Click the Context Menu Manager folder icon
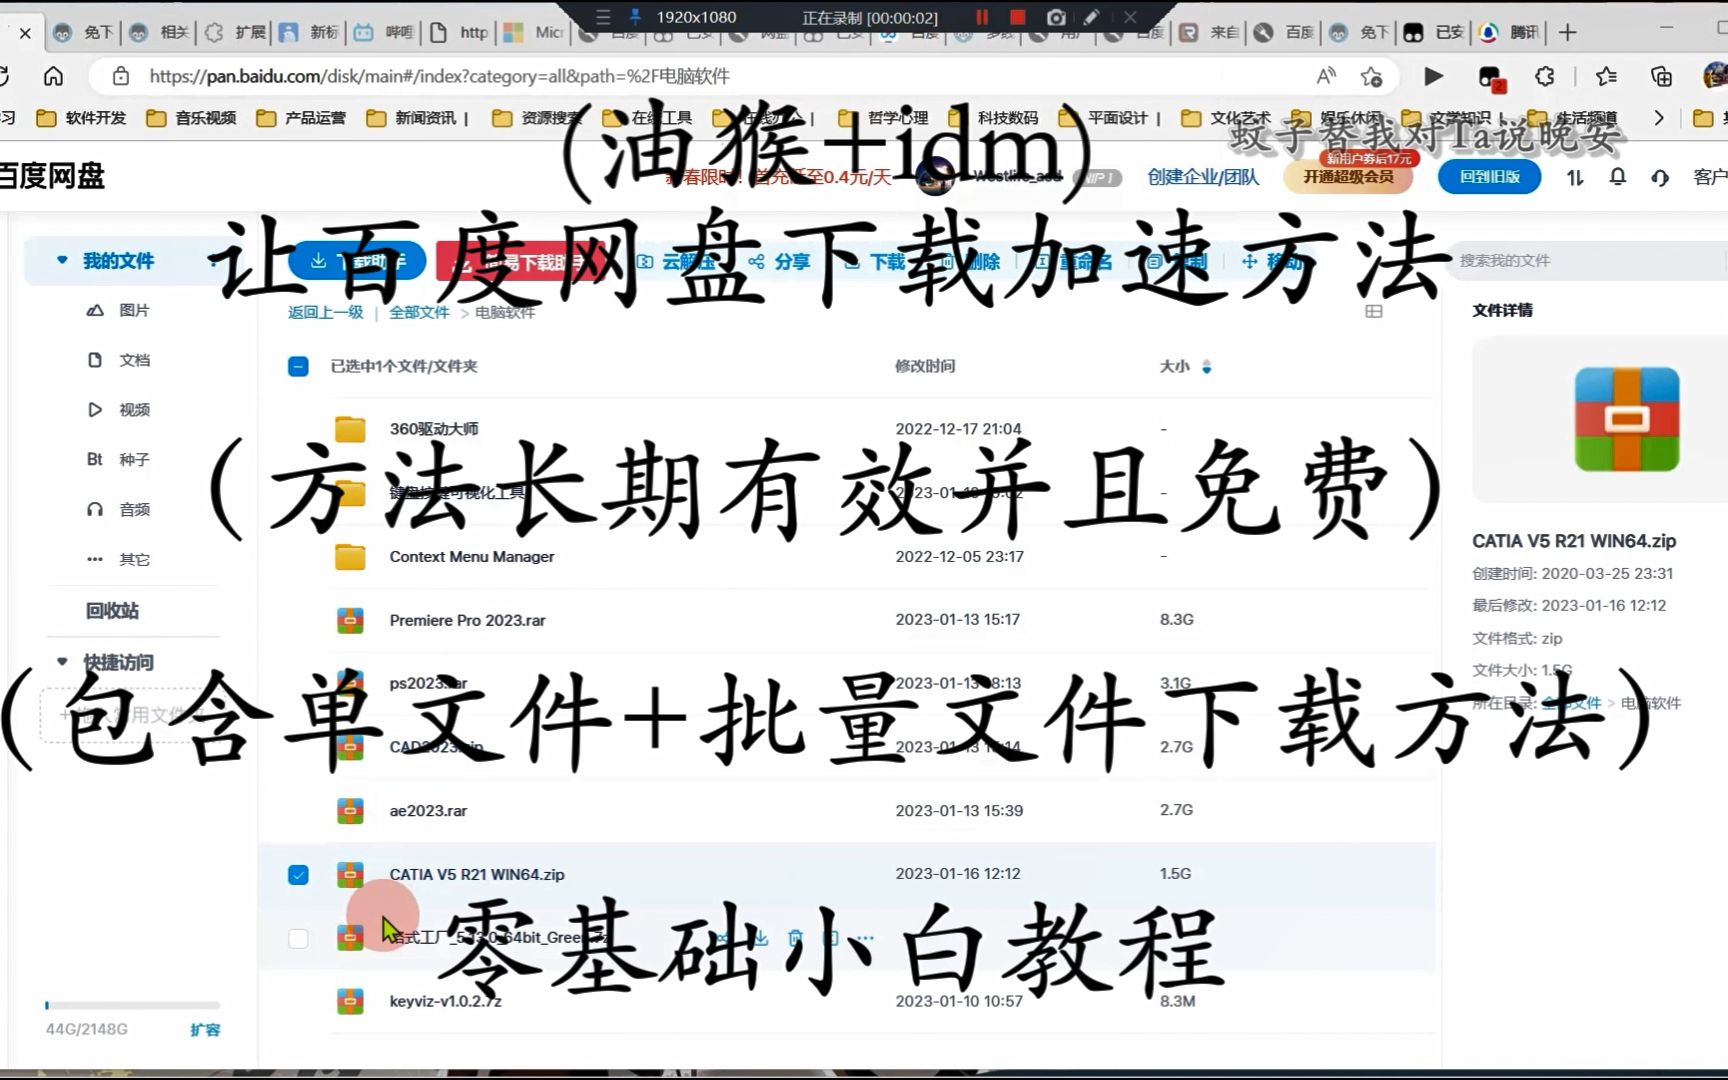Image resolution: width=1728 pixels, height=1080 pixels. tap(350, 556)
